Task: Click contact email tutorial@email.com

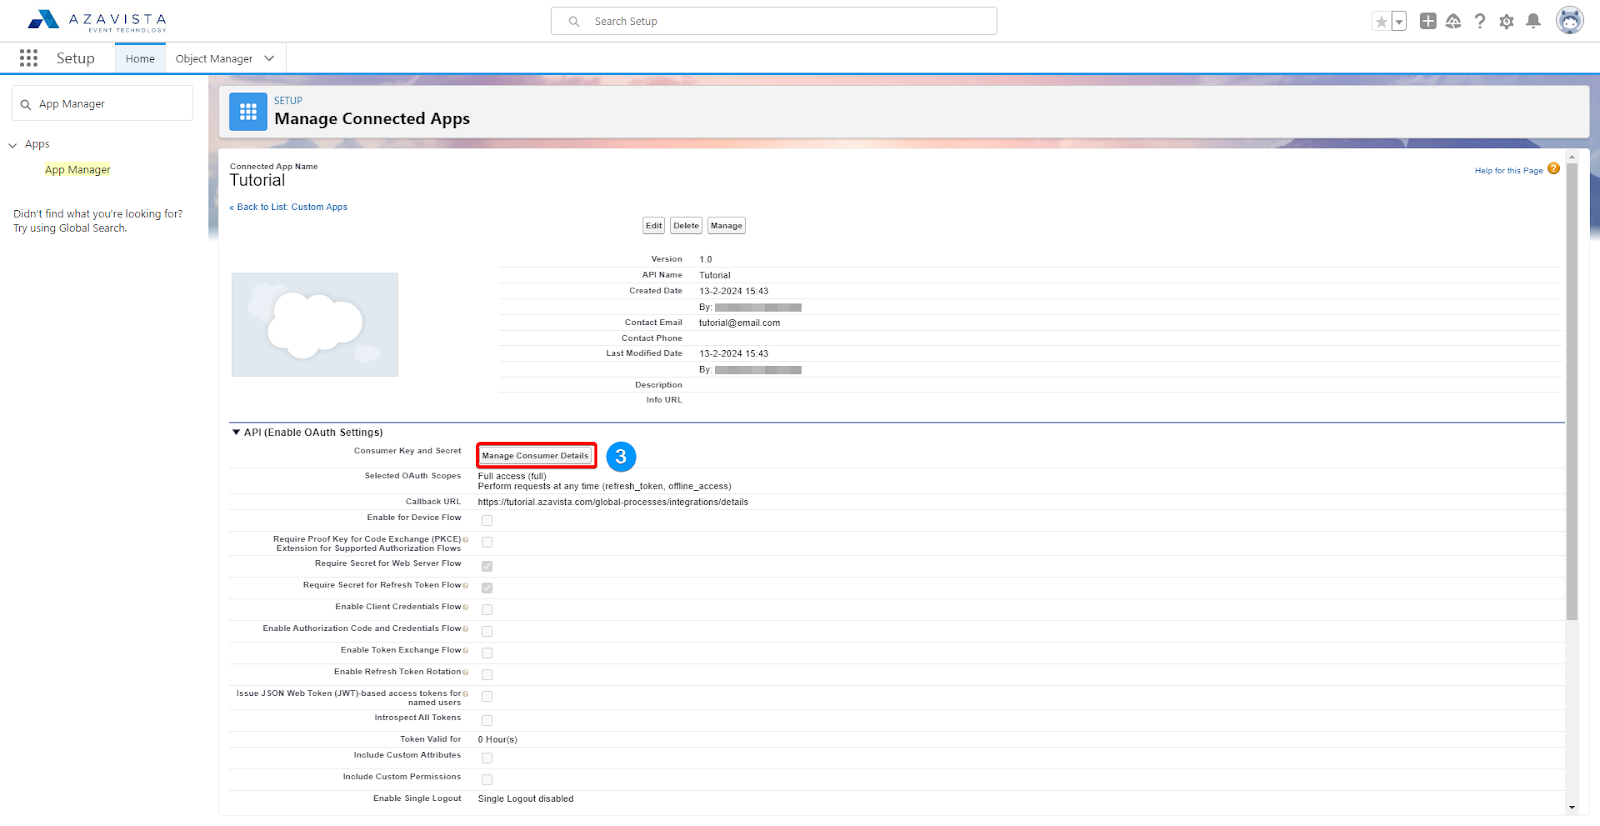Action: (739, 323)
